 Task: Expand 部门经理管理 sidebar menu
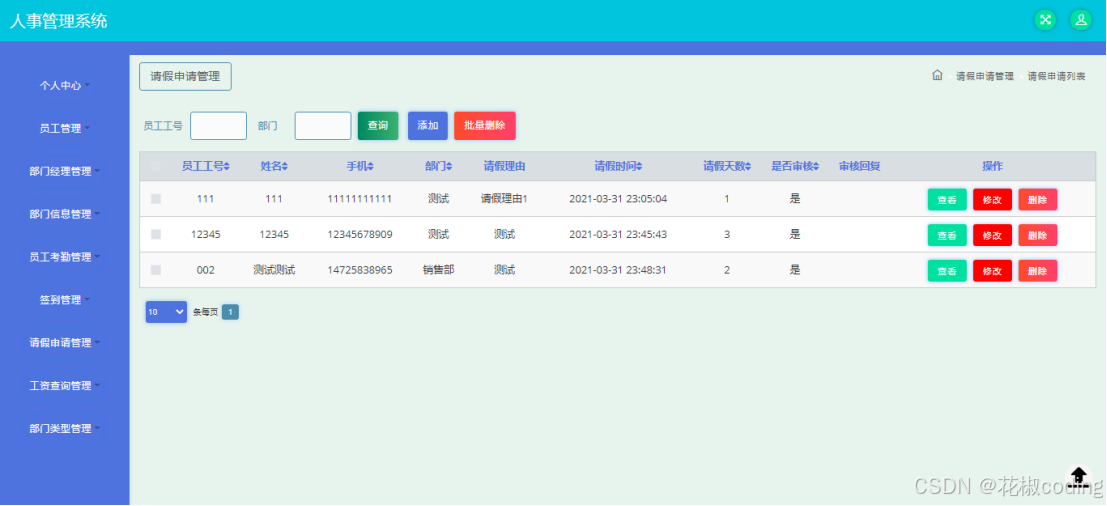pyautogui.click(x=64, y=171)
